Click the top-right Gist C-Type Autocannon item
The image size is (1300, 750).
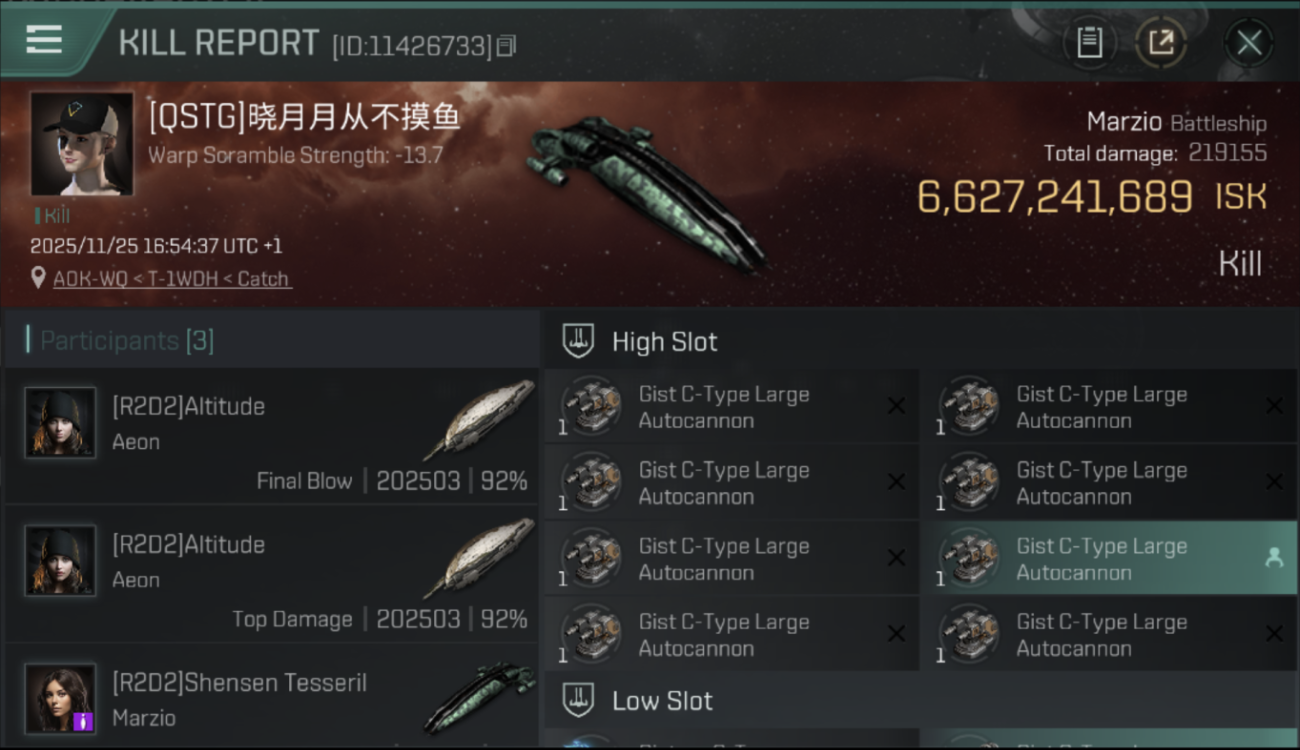(1100, 407)
